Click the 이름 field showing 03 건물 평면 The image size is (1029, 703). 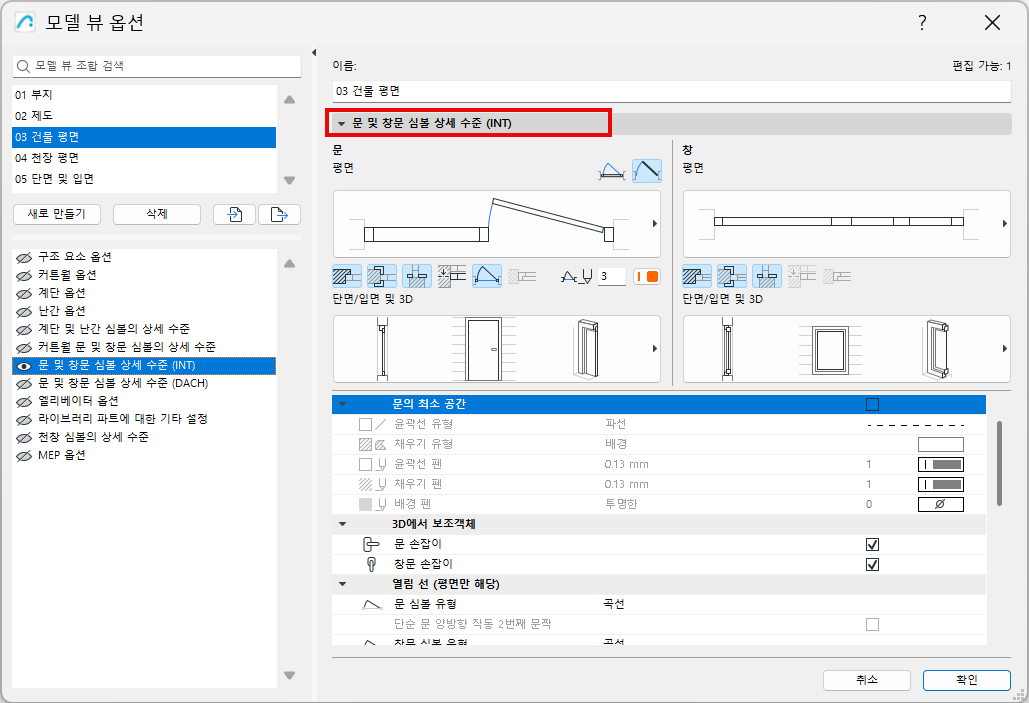coord(671,91)
